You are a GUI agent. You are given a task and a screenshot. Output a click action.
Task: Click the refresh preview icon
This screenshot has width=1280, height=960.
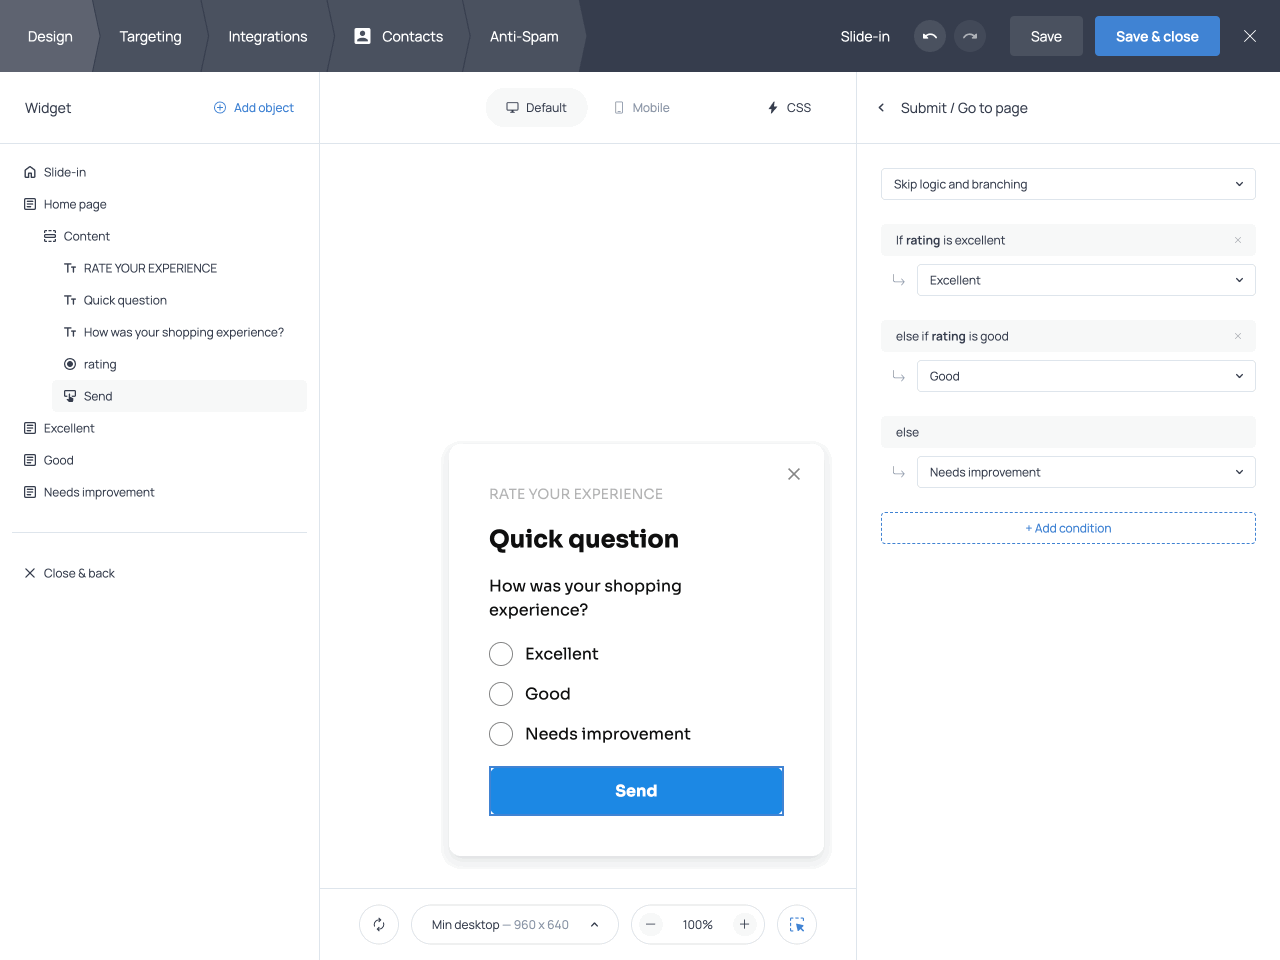click(379, 925)
